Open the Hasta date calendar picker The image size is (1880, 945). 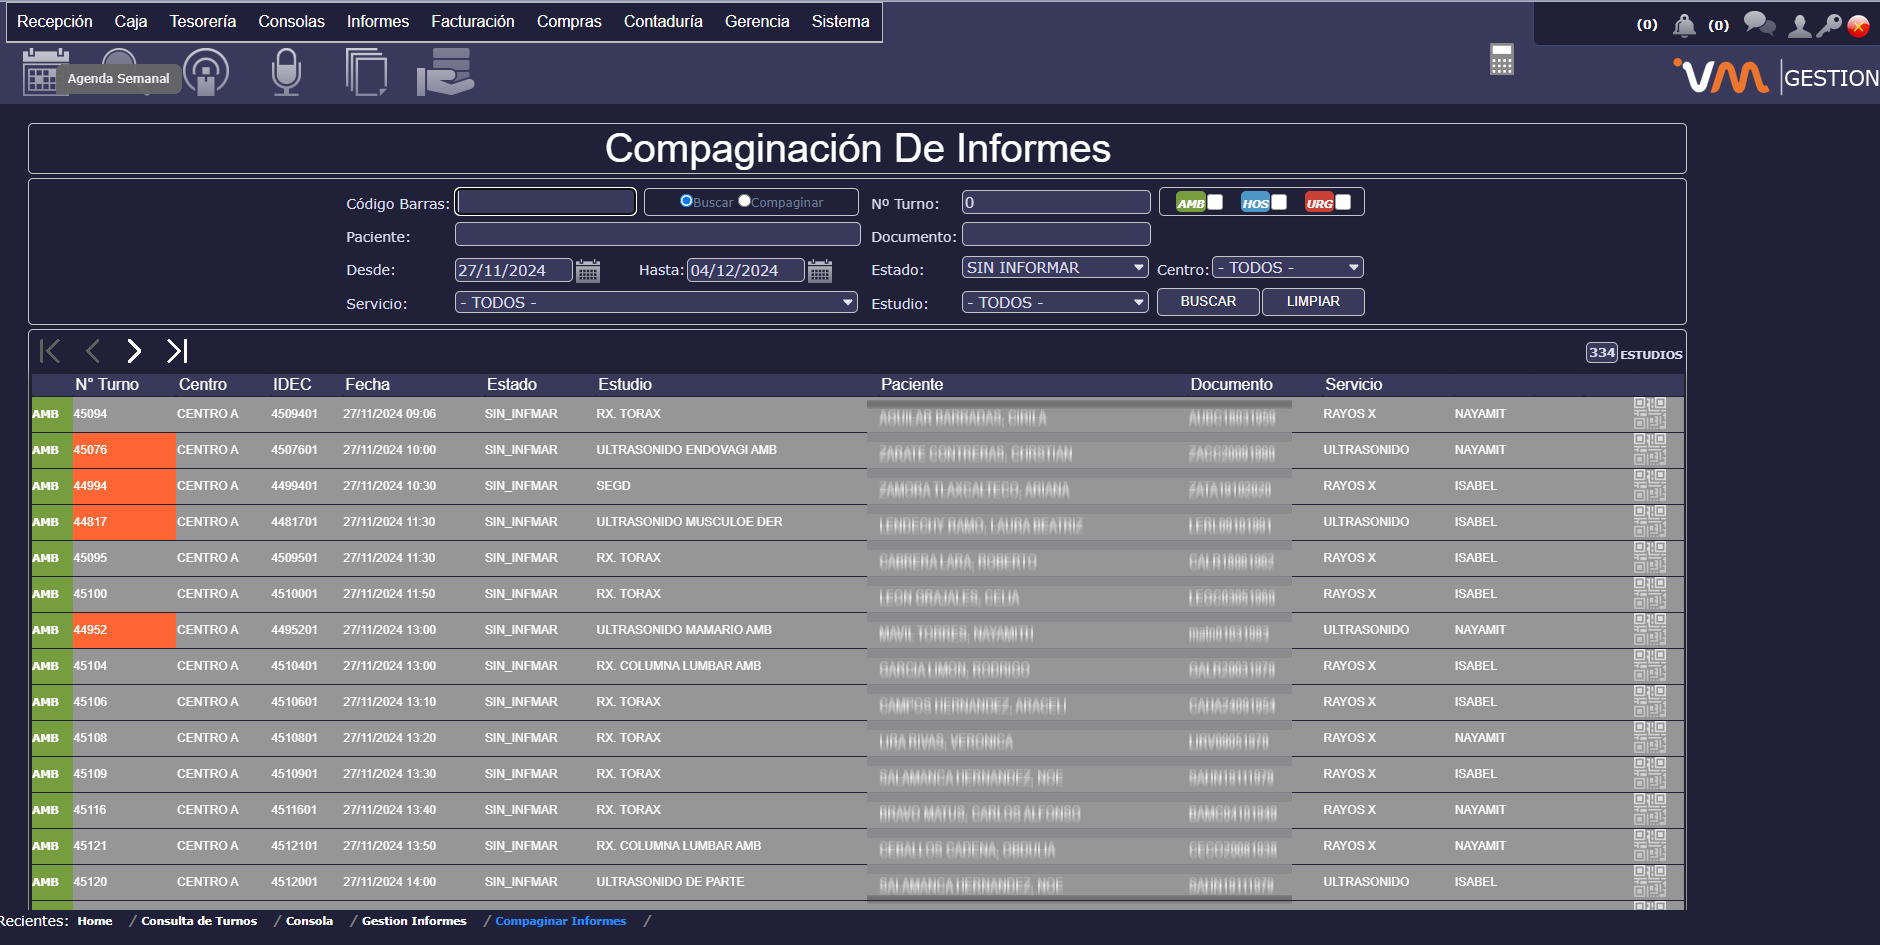click(820, 271)
